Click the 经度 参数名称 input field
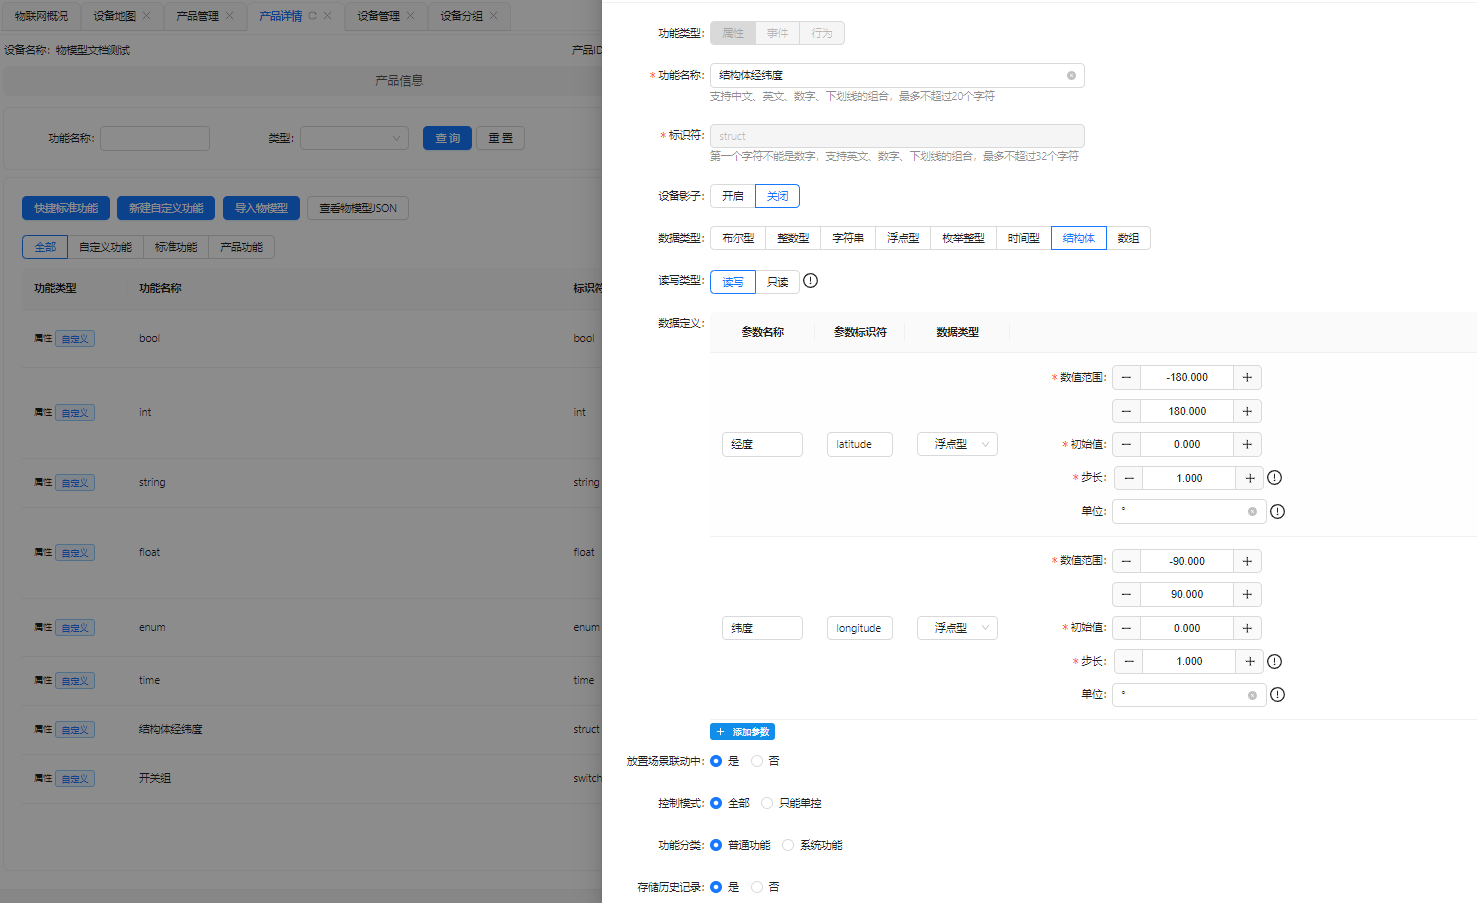This screenshot has height=903, width=1477. [x=762, y=444]
